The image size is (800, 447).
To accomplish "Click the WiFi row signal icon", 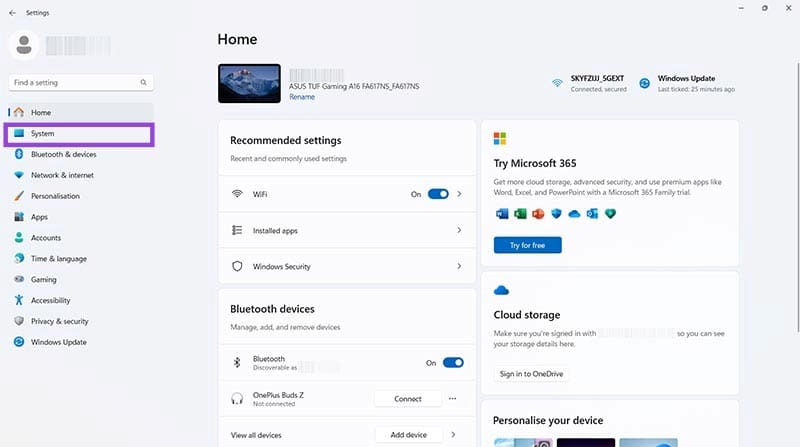I will pos(237,194).
